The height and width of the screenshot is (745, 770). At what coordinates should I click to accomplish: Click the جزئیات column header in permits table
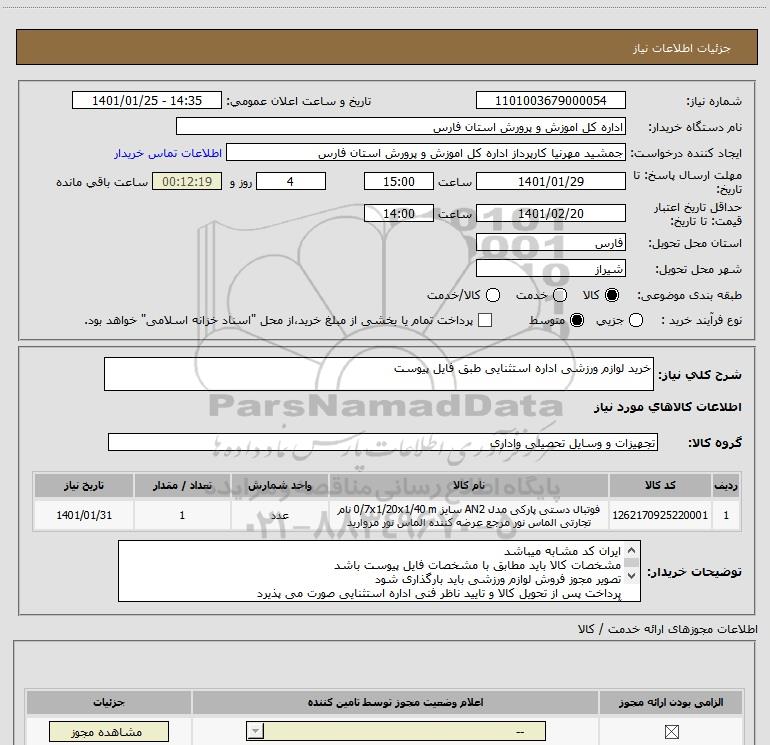pos(109,702)
